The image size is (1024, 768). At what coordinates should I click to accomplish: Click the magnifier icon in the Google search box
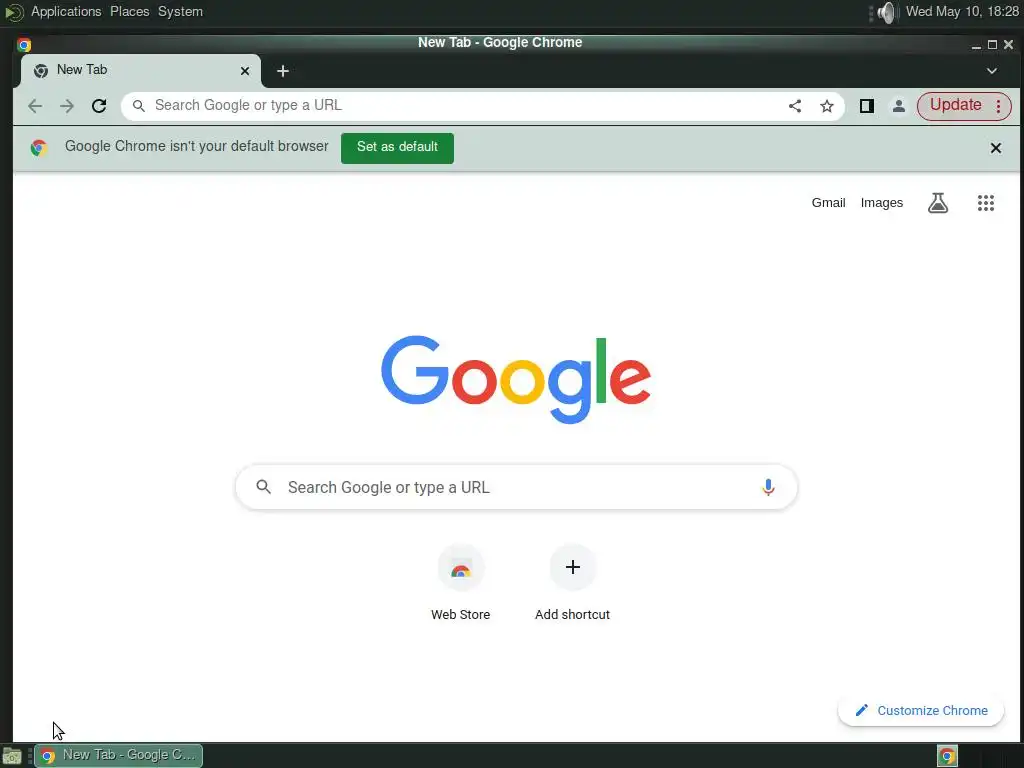coord(263,487)
